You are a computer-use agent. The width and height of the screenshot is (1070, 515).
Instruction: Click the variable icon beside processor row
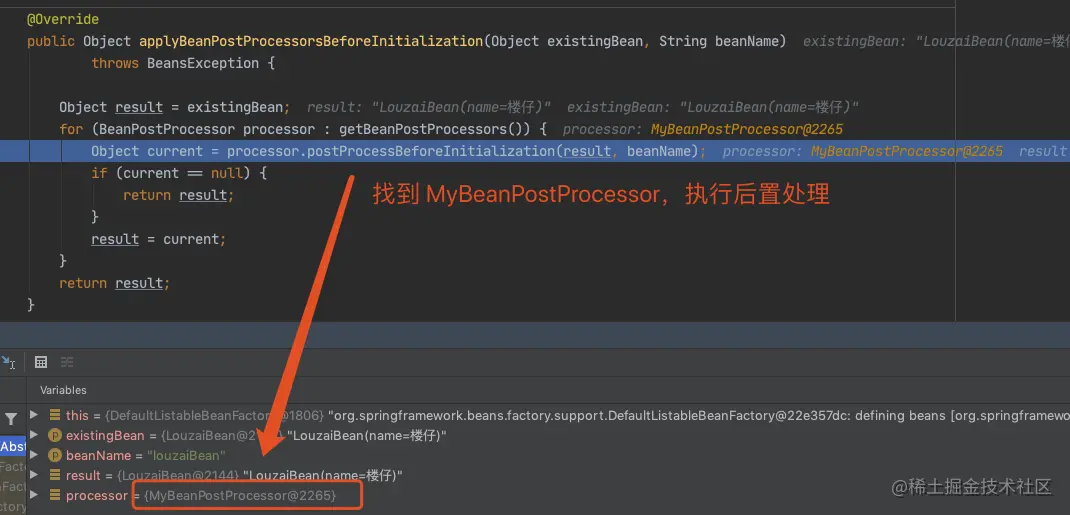click(x=55, y=495)
